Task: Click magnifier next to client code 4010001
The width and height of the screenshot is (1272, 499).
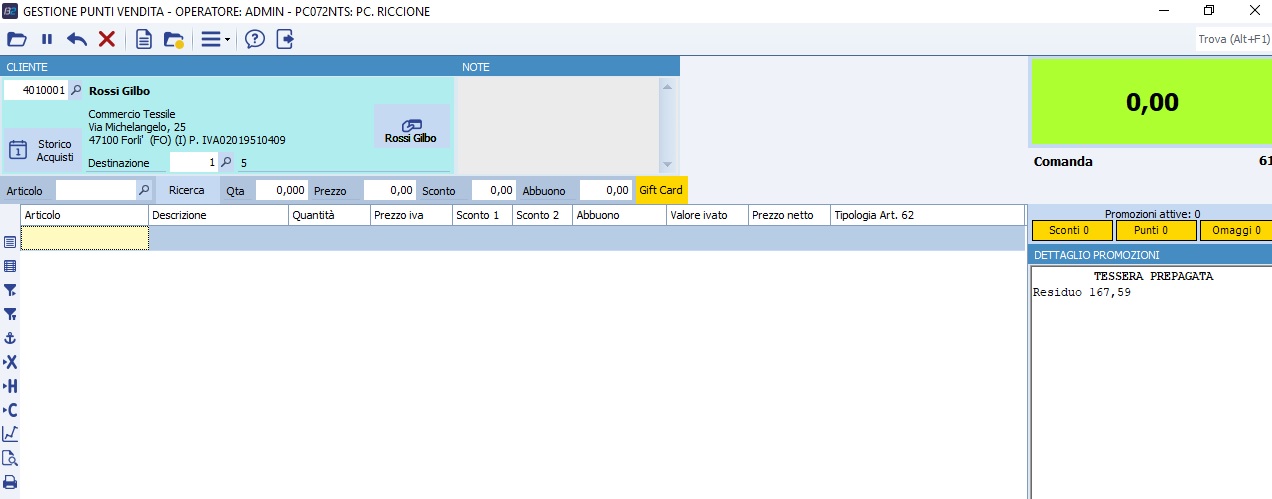Action: (x=76, y=90)
